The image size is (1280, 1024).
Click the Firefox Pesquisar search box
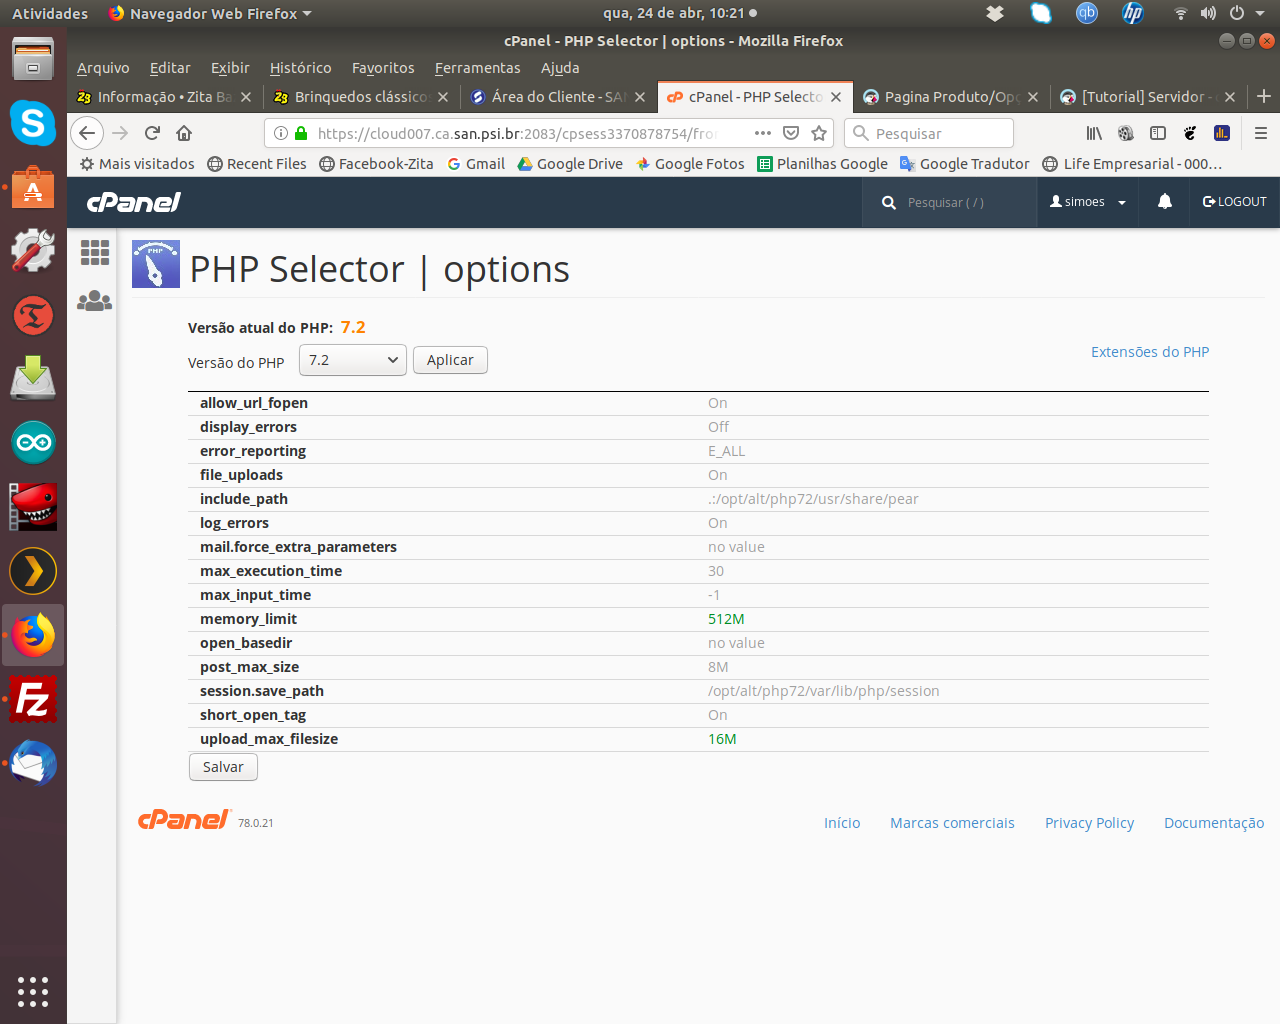929,133
